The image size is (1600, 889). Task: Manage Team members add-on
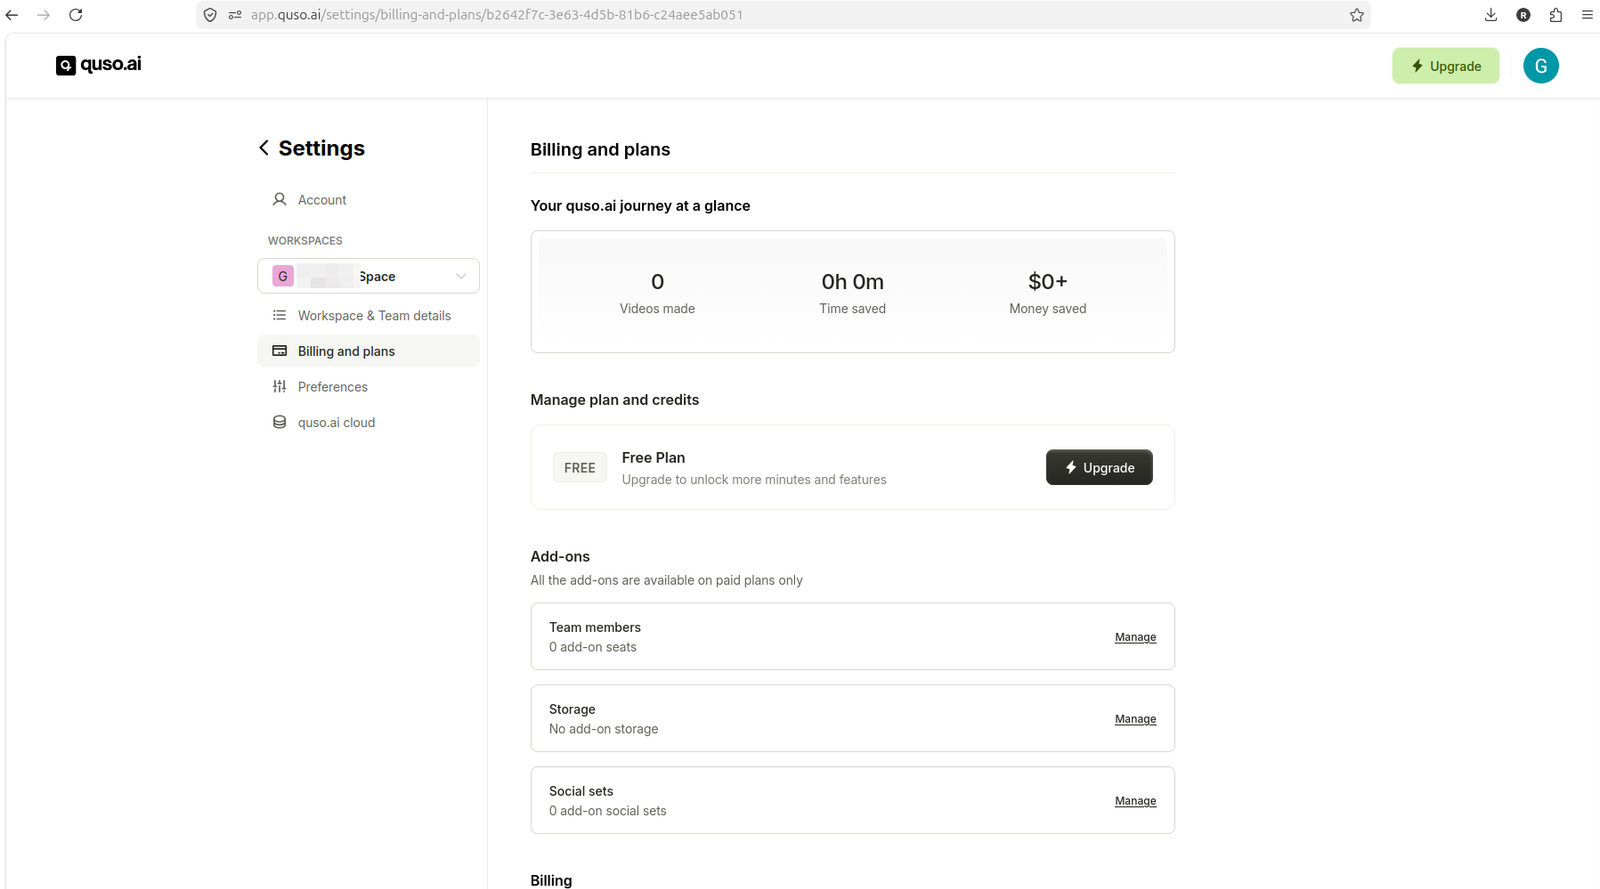click(1135, 637)
